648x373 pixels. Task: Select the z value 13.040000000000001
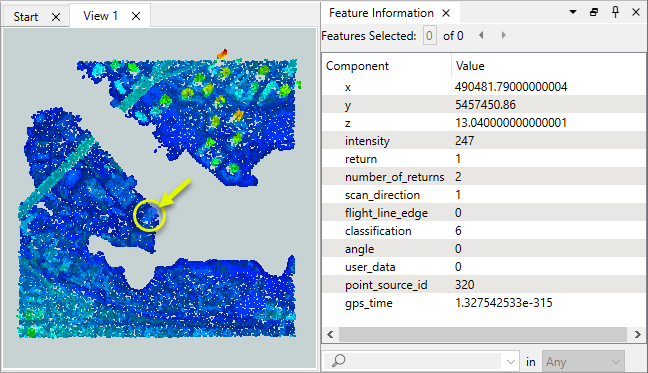[x=511, y=123]
